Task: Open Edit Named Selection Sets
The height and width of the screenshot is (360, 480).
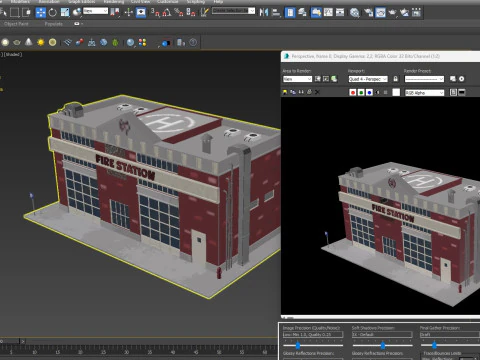Action: (x=204, y=13)
